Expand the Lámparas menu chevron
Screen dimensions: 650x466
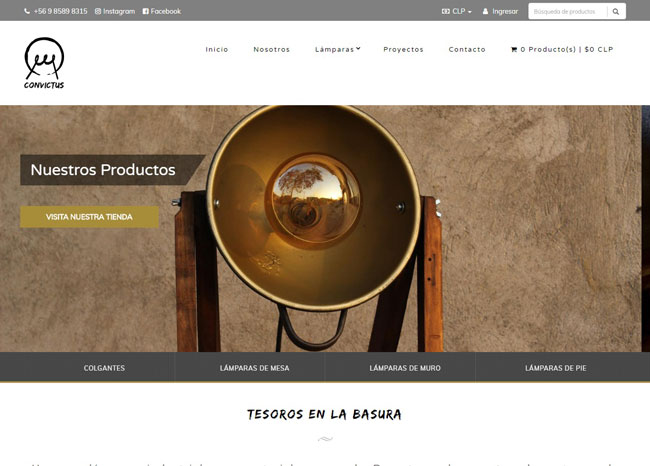pyautogui.click(x=358, y=49)
